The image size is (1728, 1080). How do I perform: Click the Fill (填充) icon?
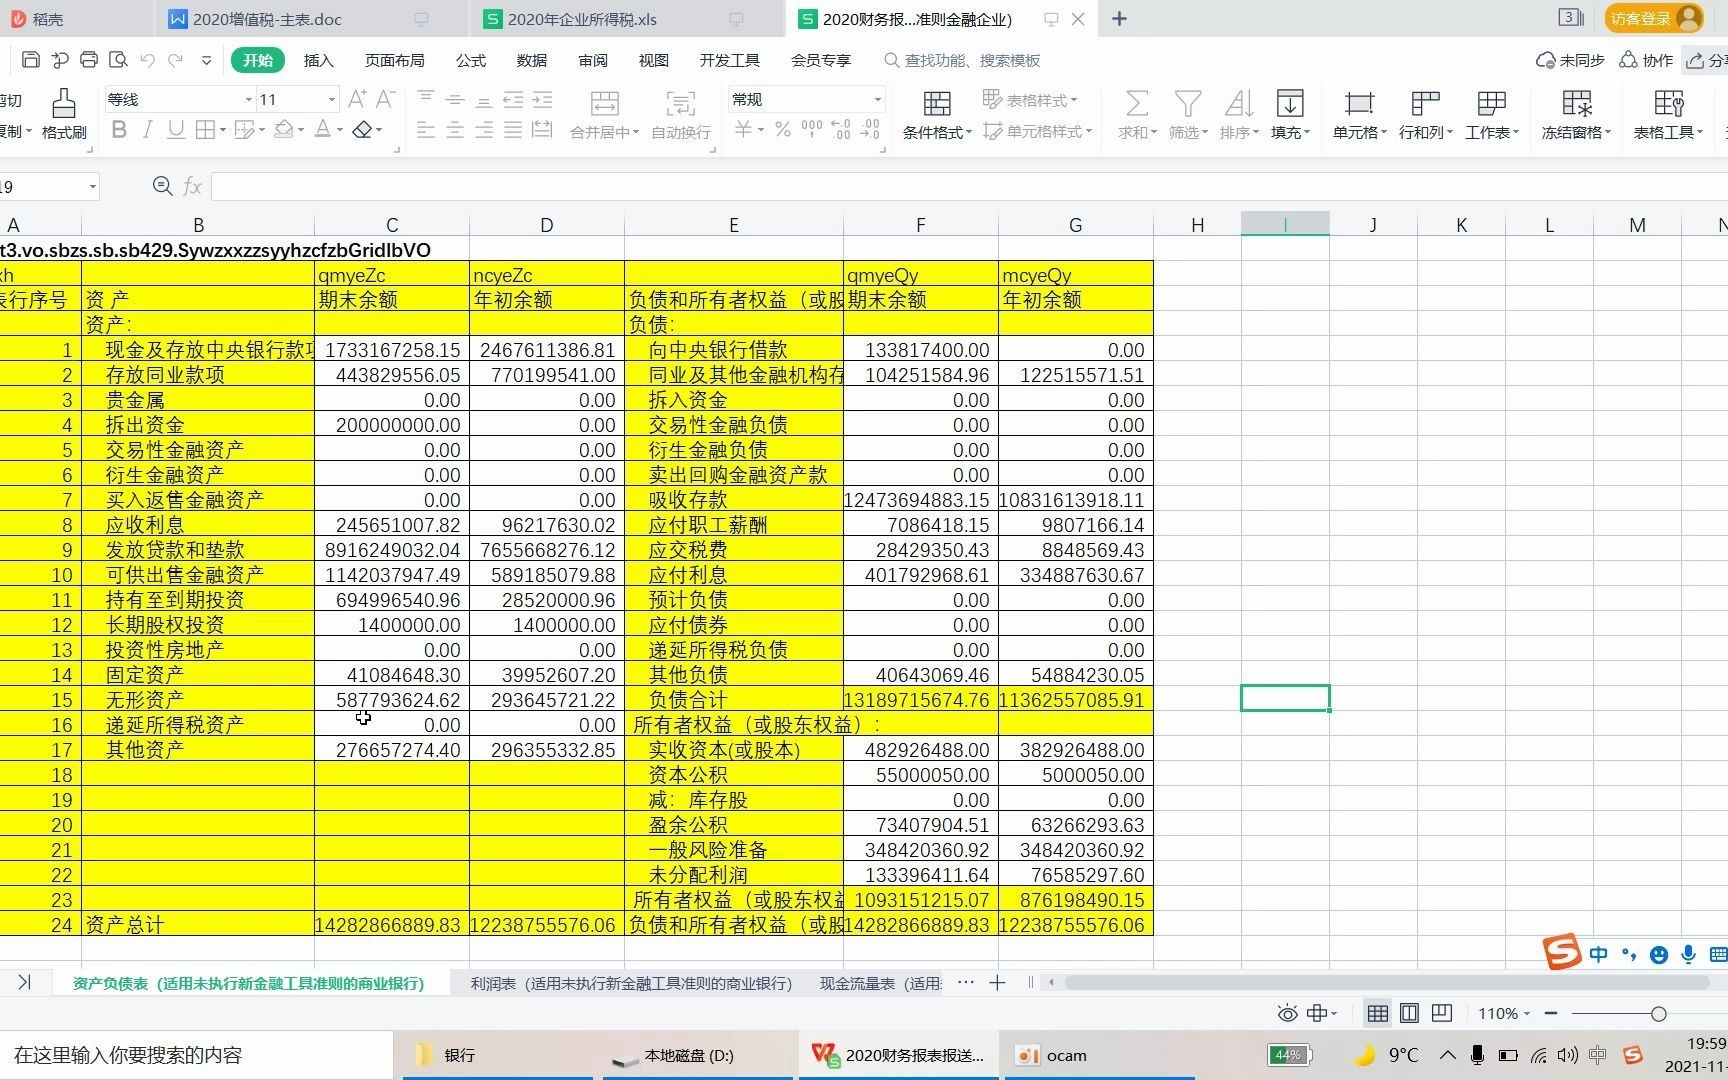(x=1290, y=114)
